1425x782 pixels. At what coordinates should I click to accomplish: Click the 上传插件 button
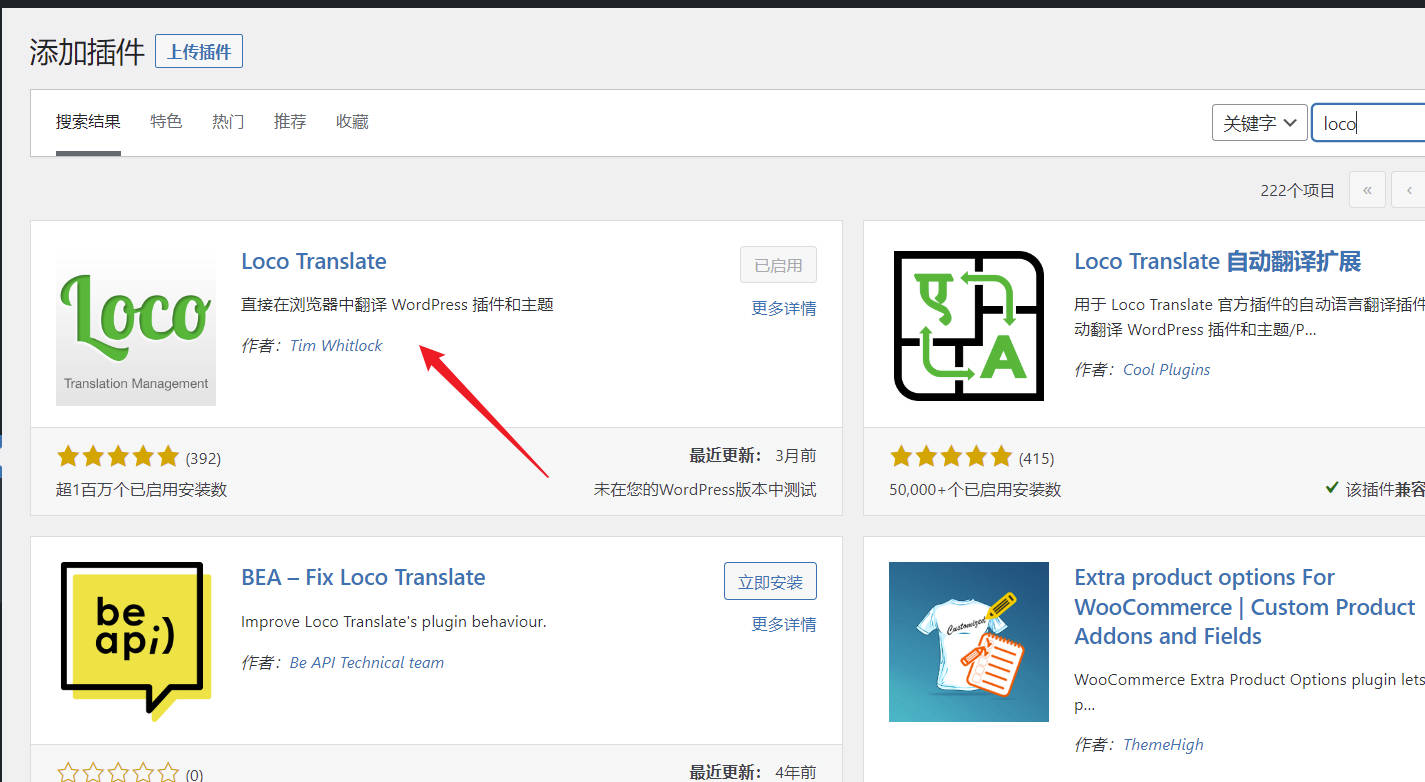[199, 51]
